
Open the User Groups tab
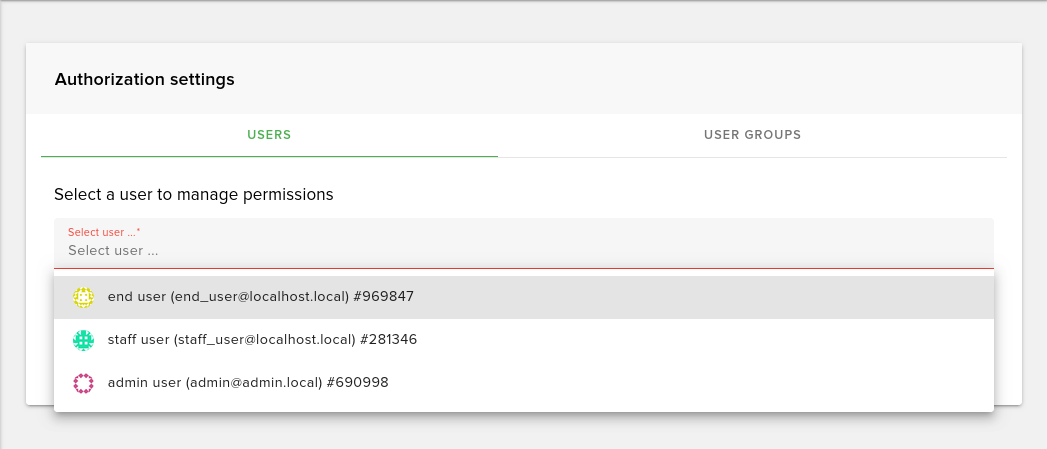click(752, 135)
